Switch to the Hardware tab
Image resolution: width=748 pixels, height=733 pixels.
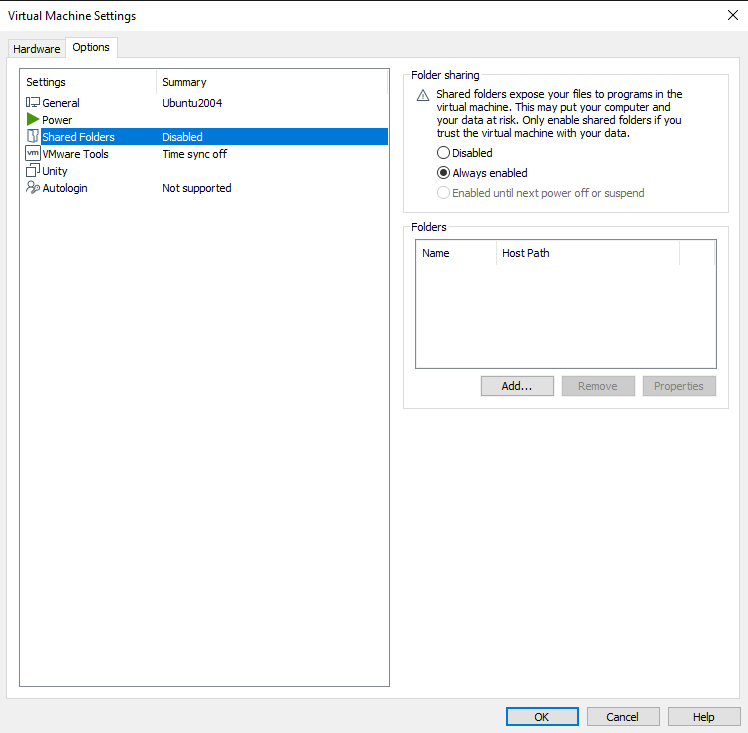36,49
